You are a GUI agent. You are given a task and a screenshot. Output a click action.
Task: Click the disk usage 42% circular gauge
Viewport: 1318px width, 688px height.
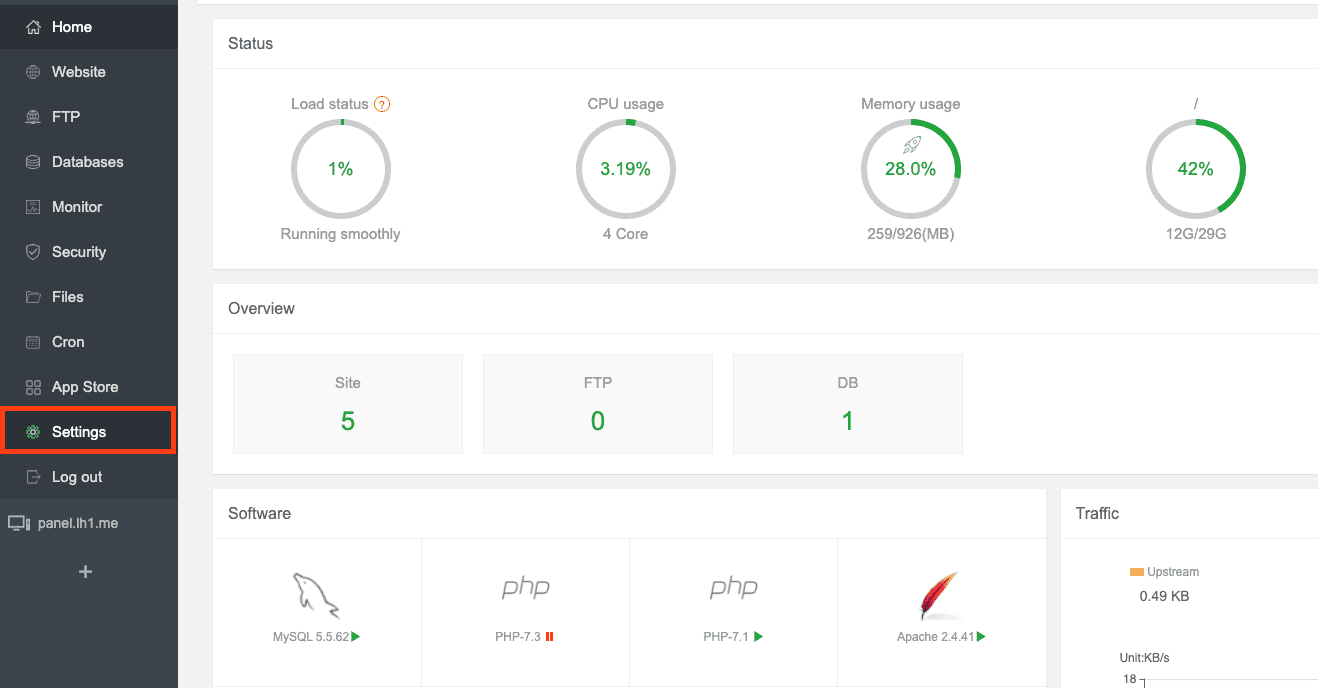(x=1195, y=169)
